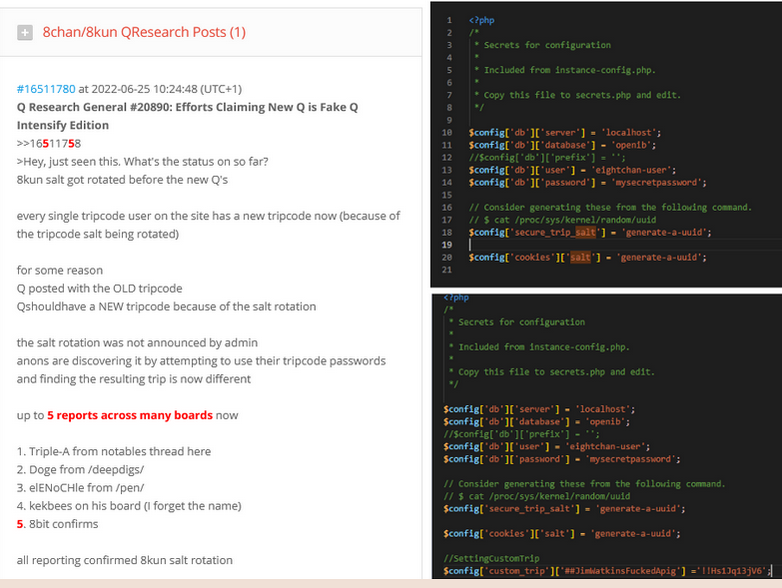Click db server 'localhost' line in bottom editor

click(539, 409)
